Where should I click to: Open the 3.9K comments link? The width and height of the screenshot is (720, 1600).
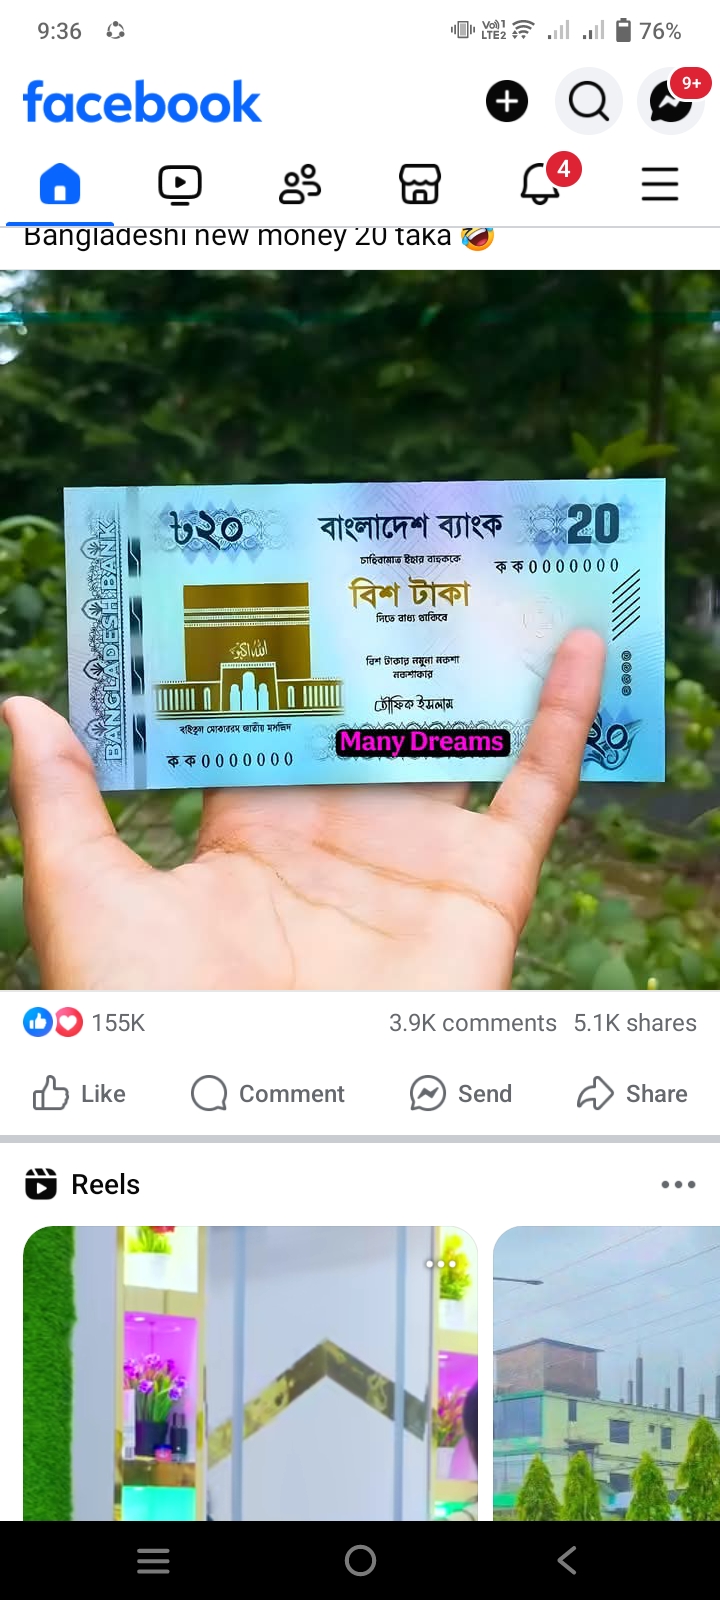473,1022
